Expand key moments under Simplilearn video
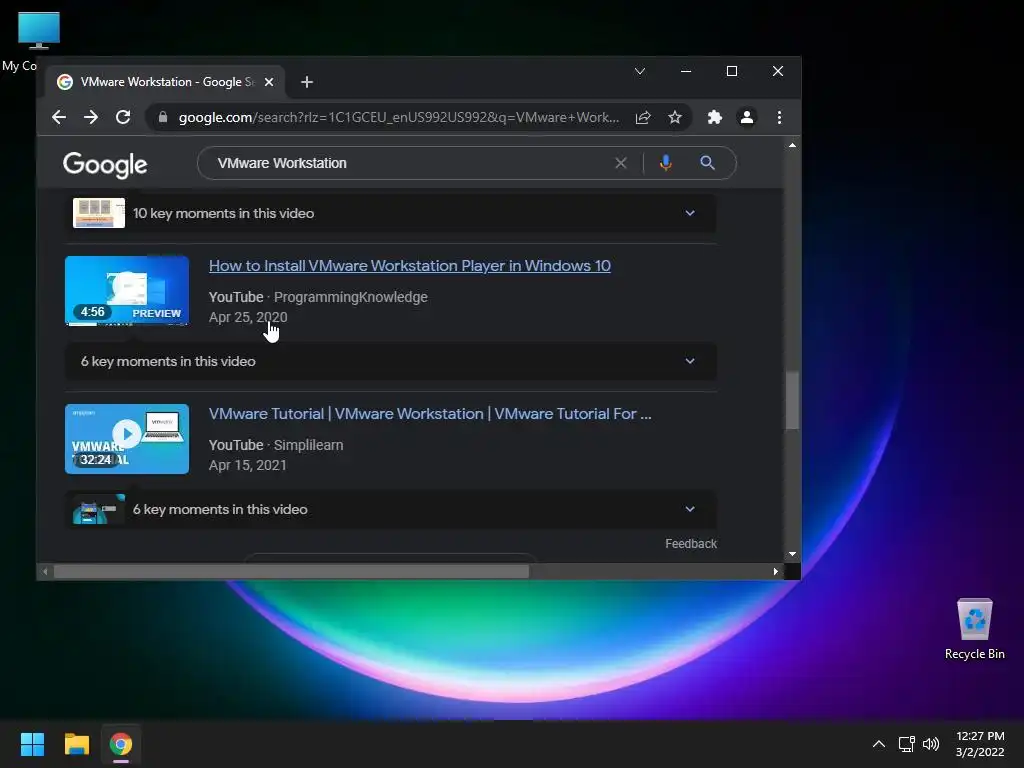 coord(391,509)
